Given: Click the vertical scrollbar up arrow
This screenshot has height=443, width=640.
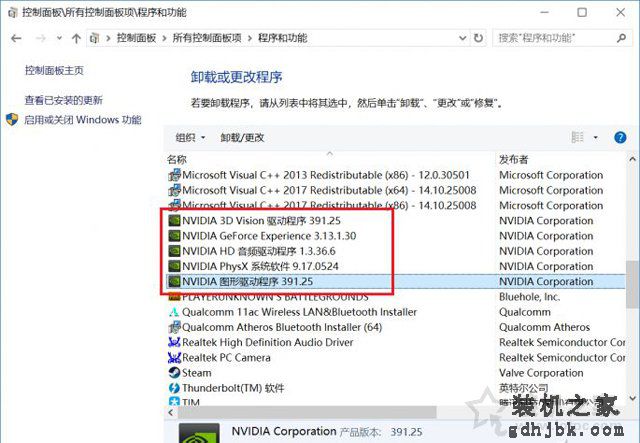Looking at the screenshot, I should click(x=633, y=159).
